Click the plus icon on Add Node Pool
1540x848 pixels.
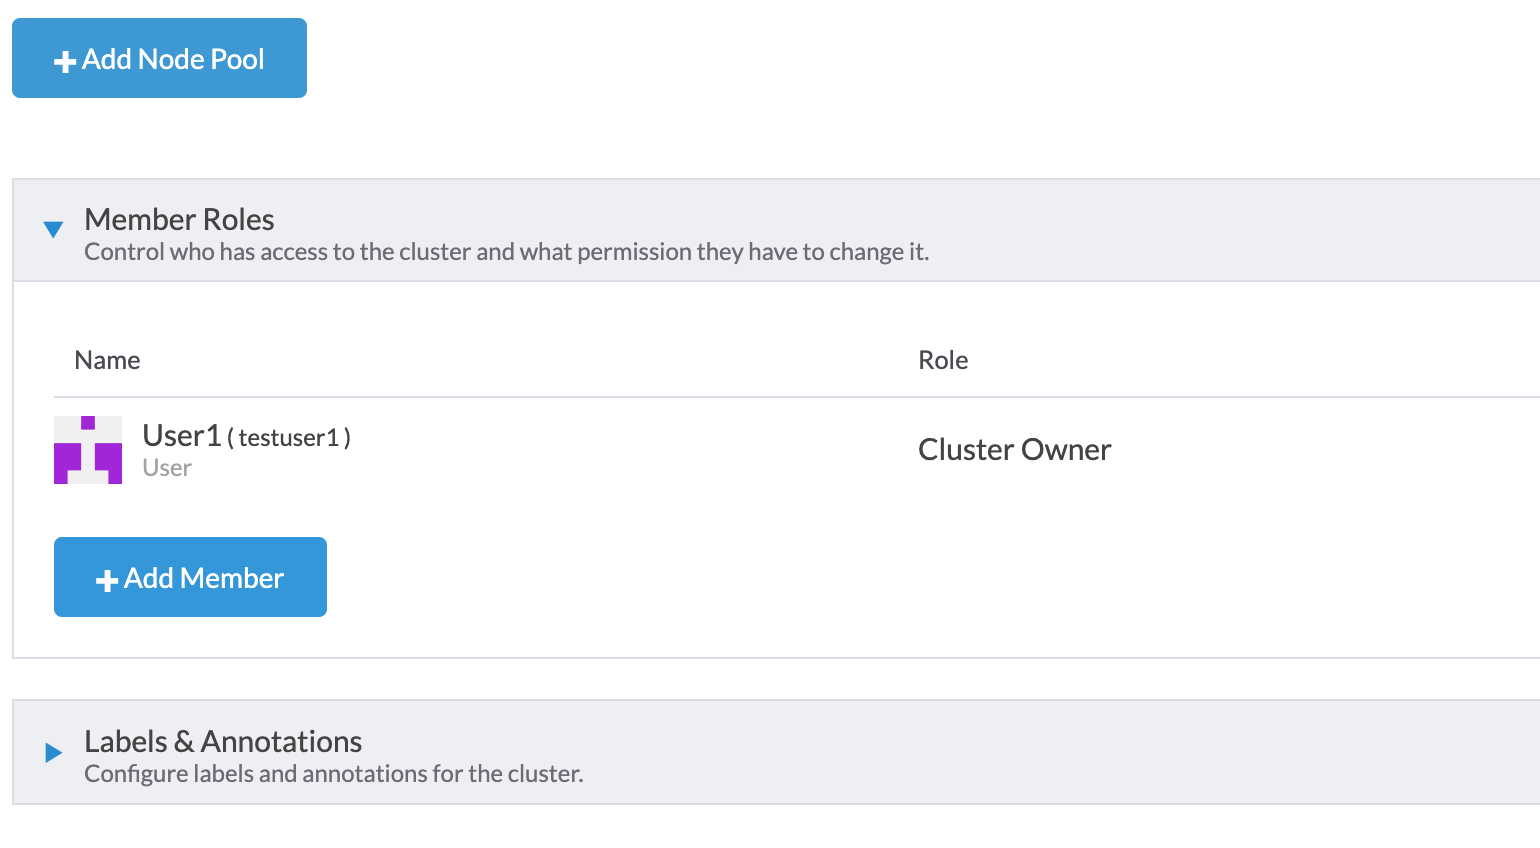pyautogui.click(x=64, y=59)
